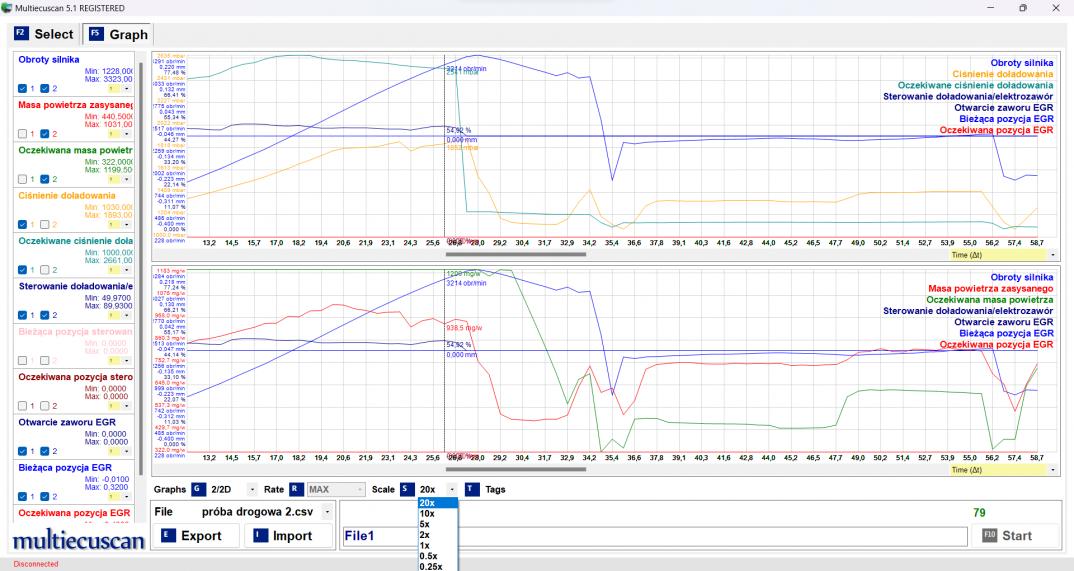Click the F10 icon on the Start button

[991, 535]
